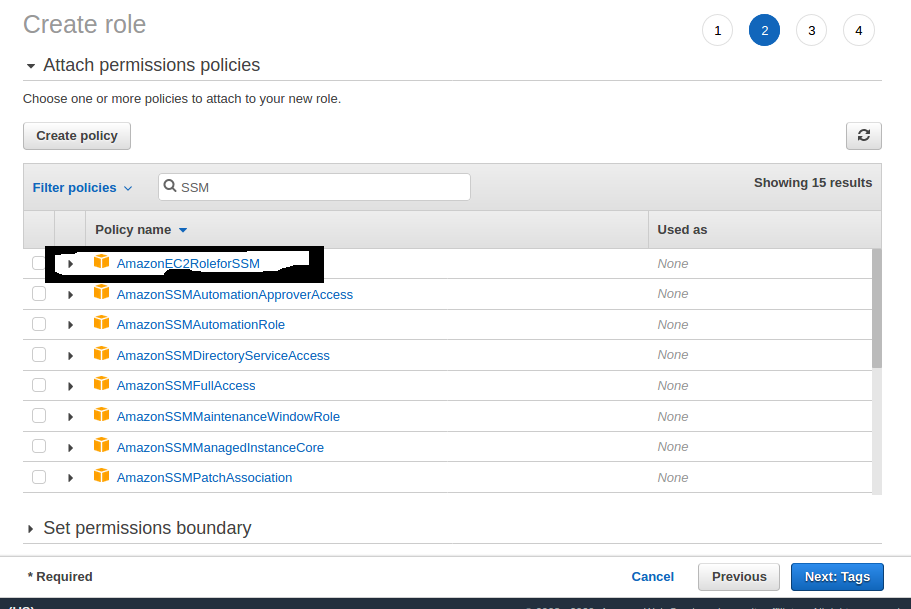Click the AmazonEC2RoleforSSM policy box icon

tap(102, 261)
